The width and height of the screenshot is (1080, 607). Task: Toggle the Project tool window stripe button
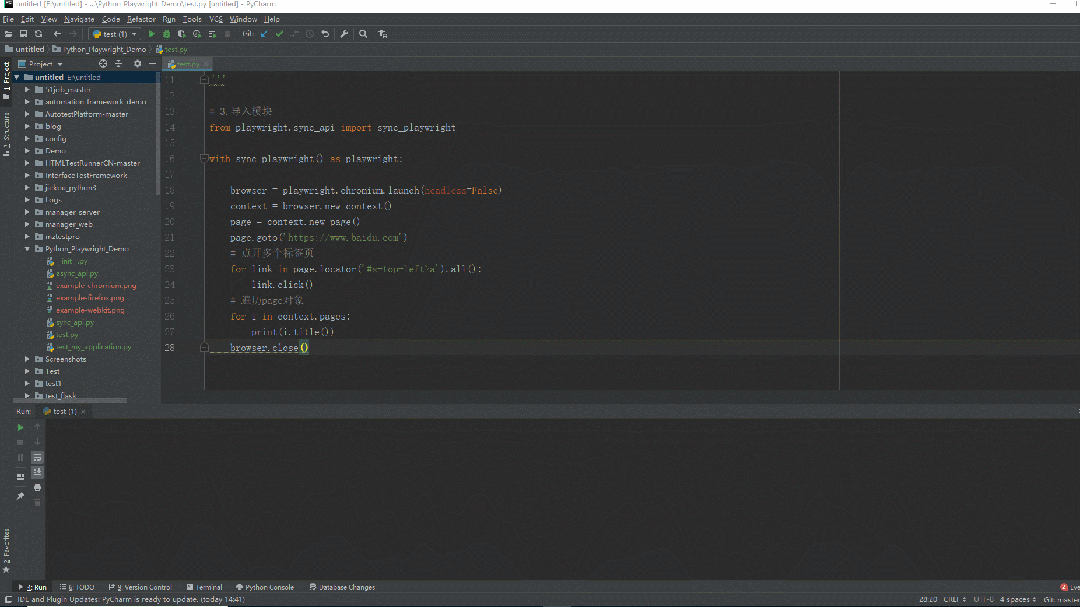pyautogui.click(x=6, y=81)
